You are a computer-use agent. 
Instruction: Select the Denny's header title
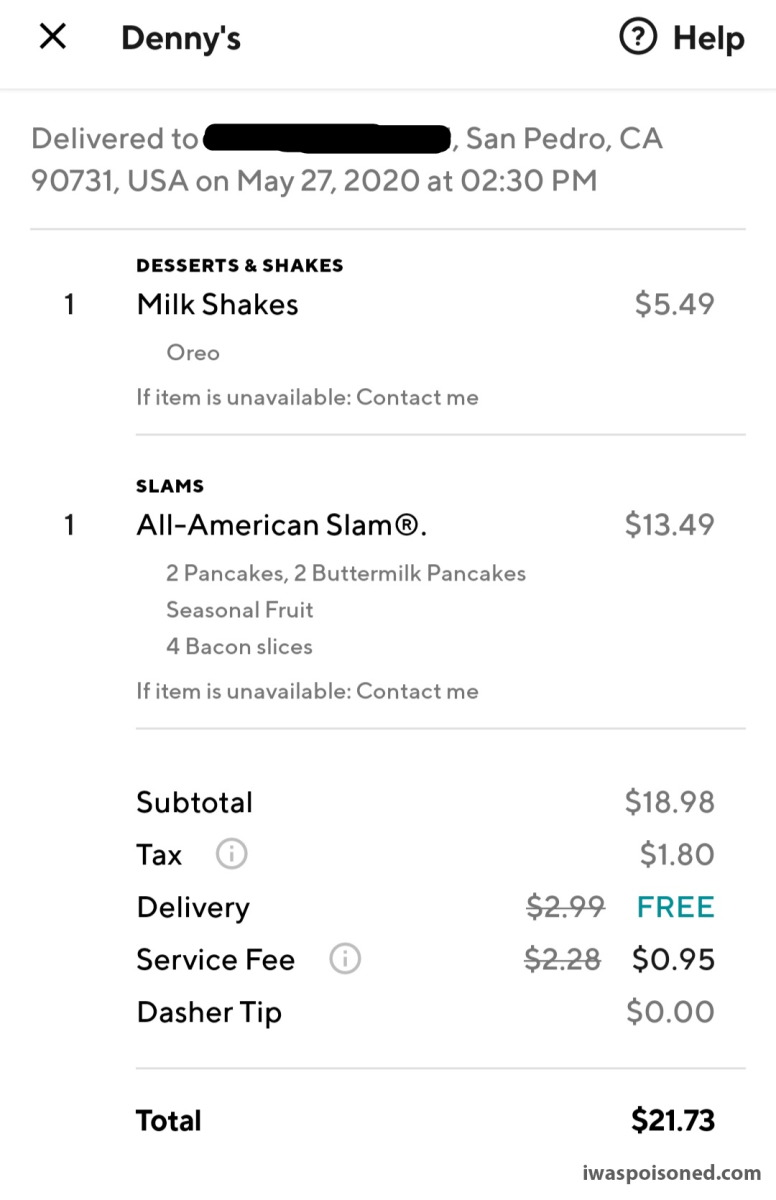tap(181, 38)
